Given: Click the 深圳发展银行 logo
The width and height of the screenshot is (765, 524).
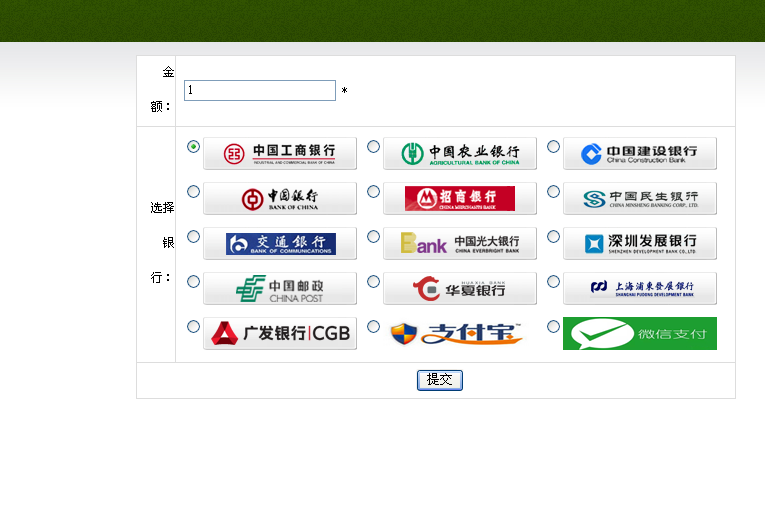Looking at the screenshot, I should click(x=640, y=243).
